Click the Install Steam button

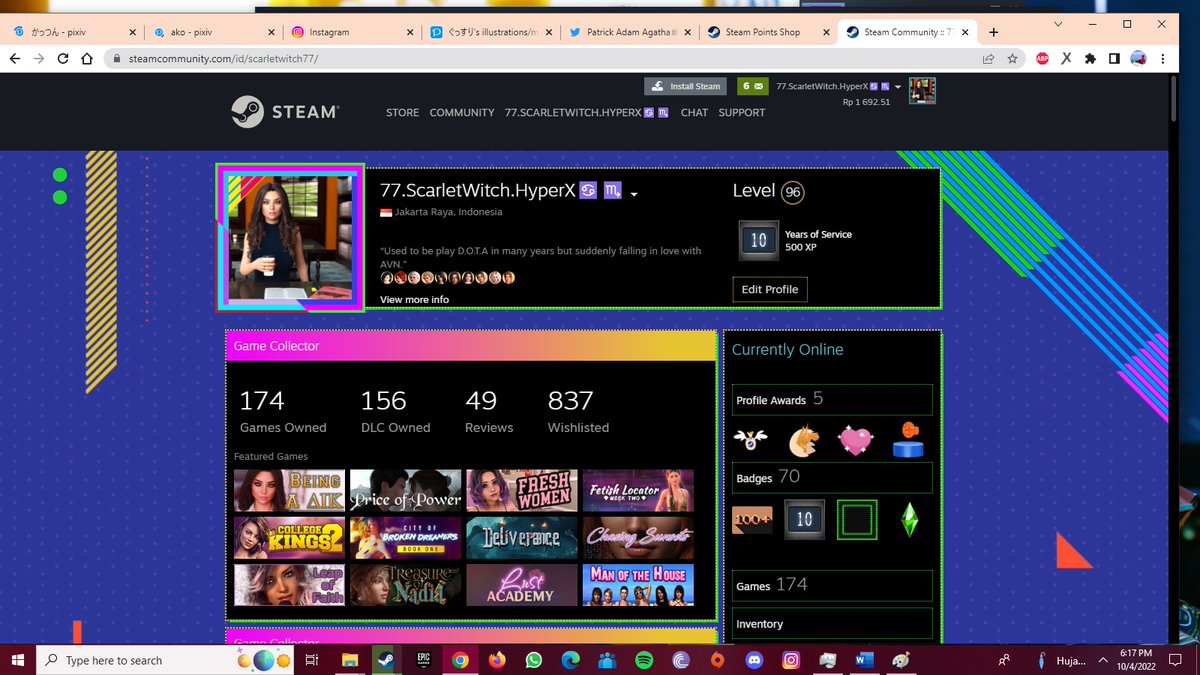686,86
